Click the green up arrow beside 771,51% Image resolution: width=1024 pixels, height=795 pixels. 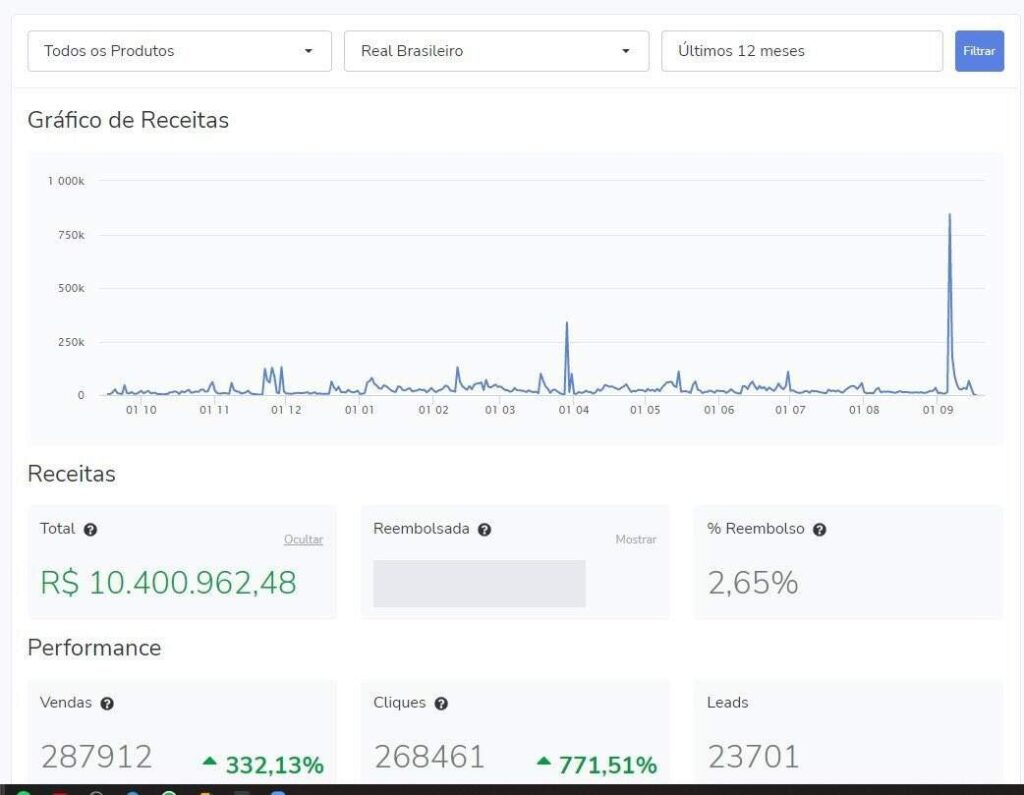tap(543, 762)
